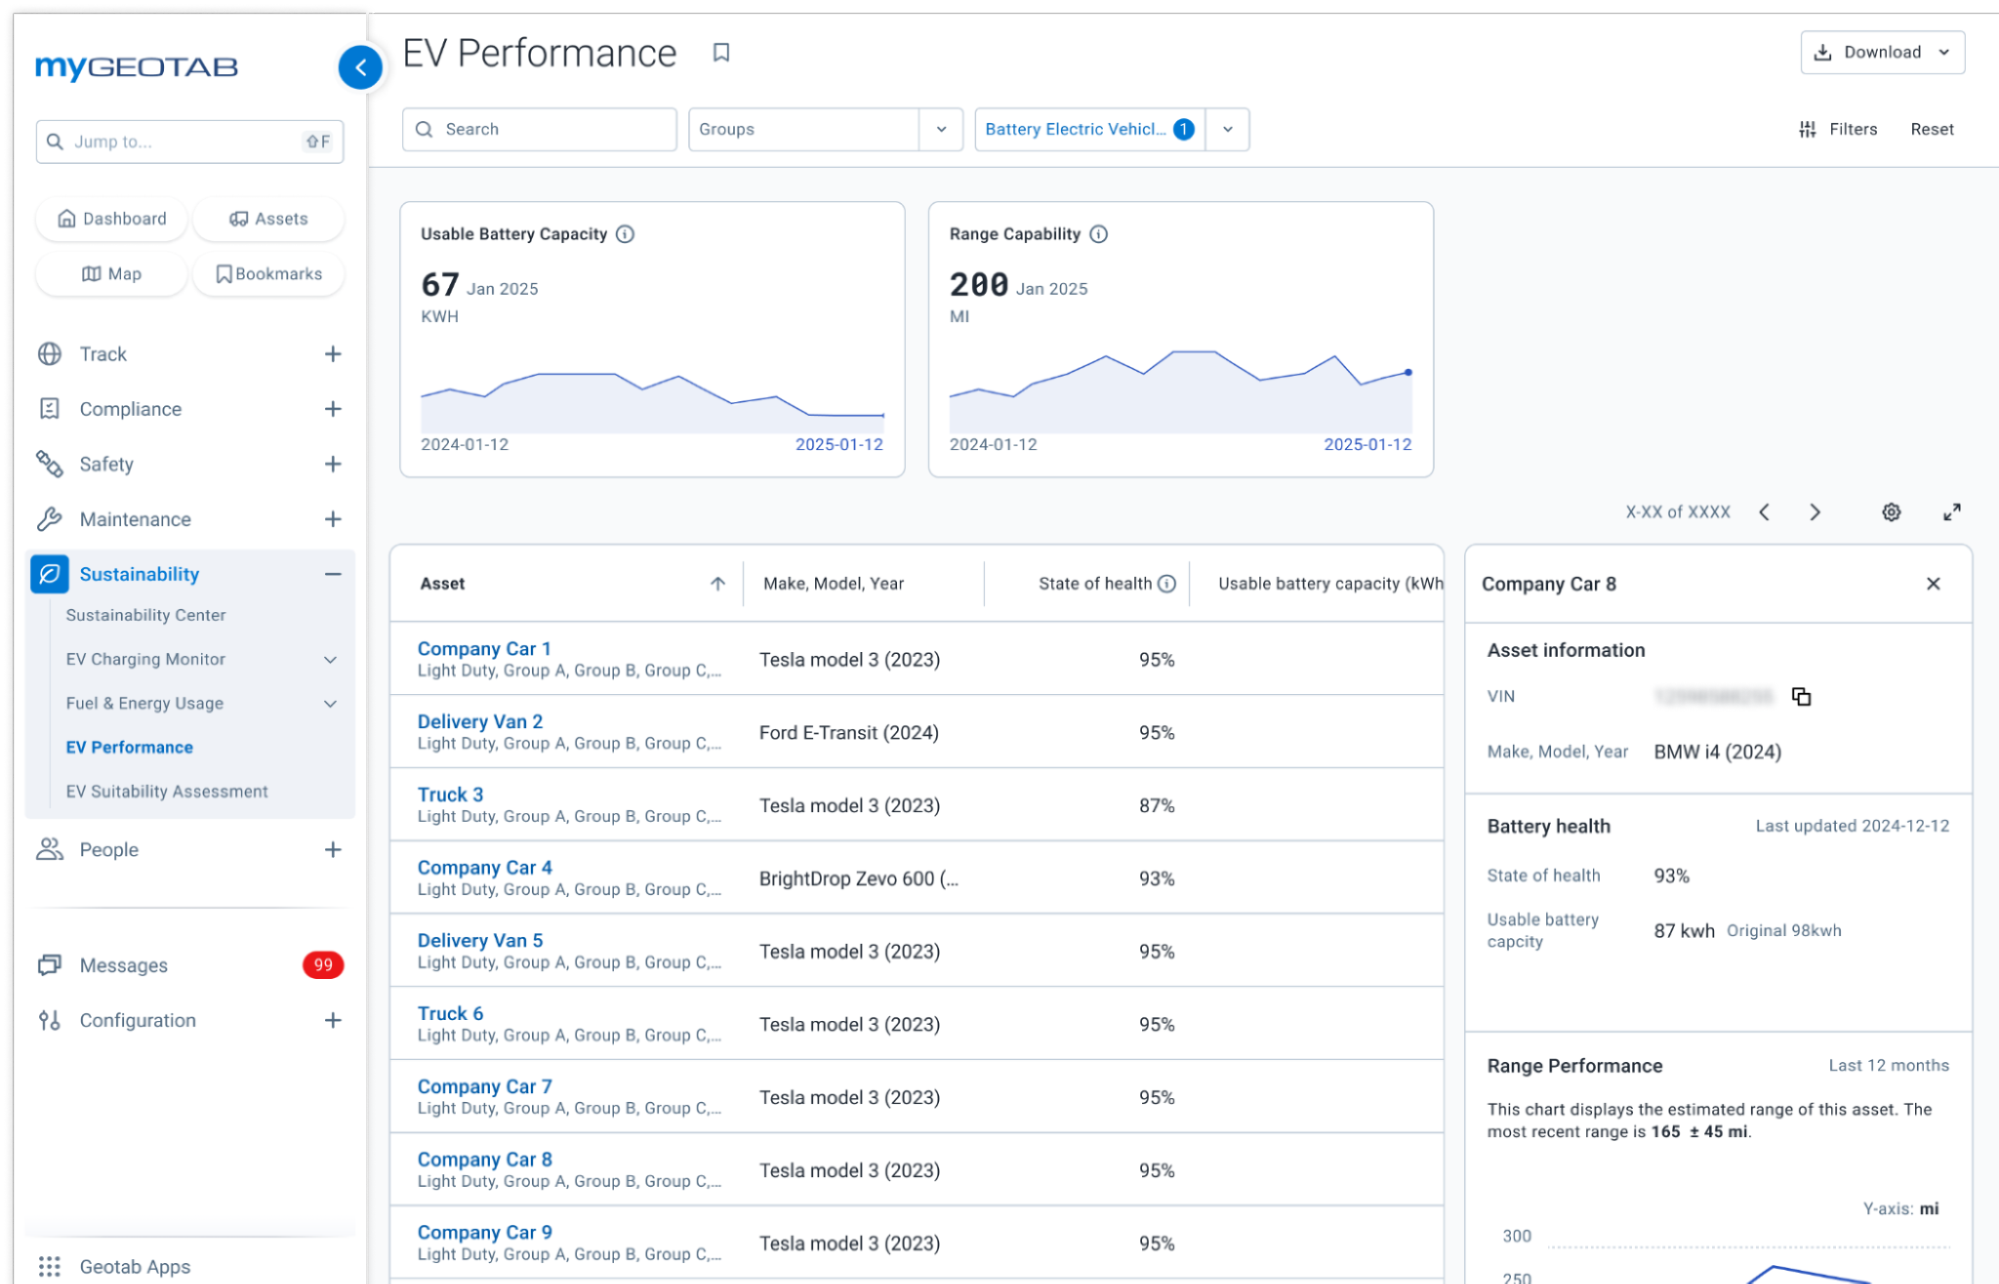Screen dimensions: 1999x1284
Task: Click Usable battery capacity column header
Action: click(1330, 584)
